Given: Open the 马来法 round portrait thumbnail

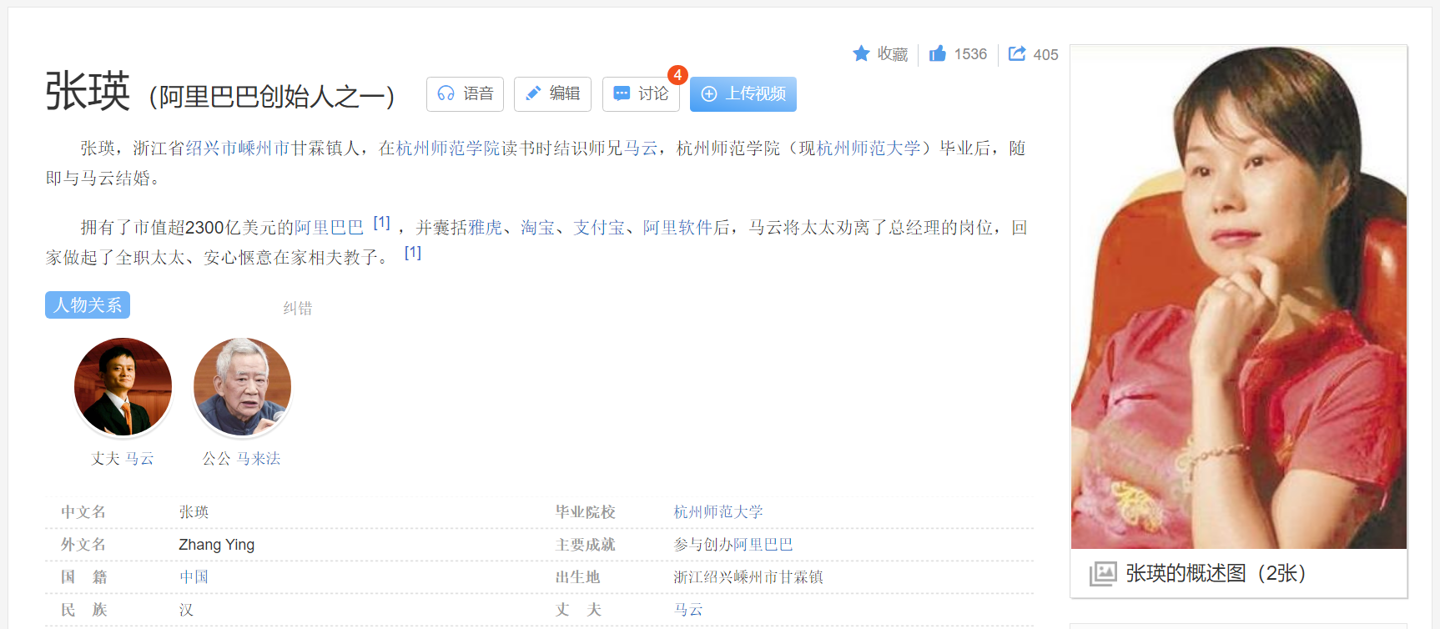Looking at the screenshot, I should pos(242,387).
